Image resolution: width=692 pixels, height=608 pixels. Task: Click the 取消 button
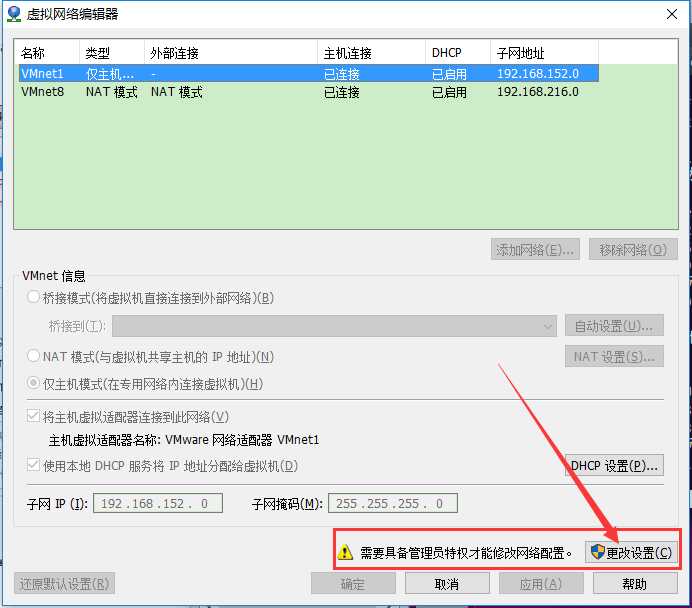click(x=447, y=584)
